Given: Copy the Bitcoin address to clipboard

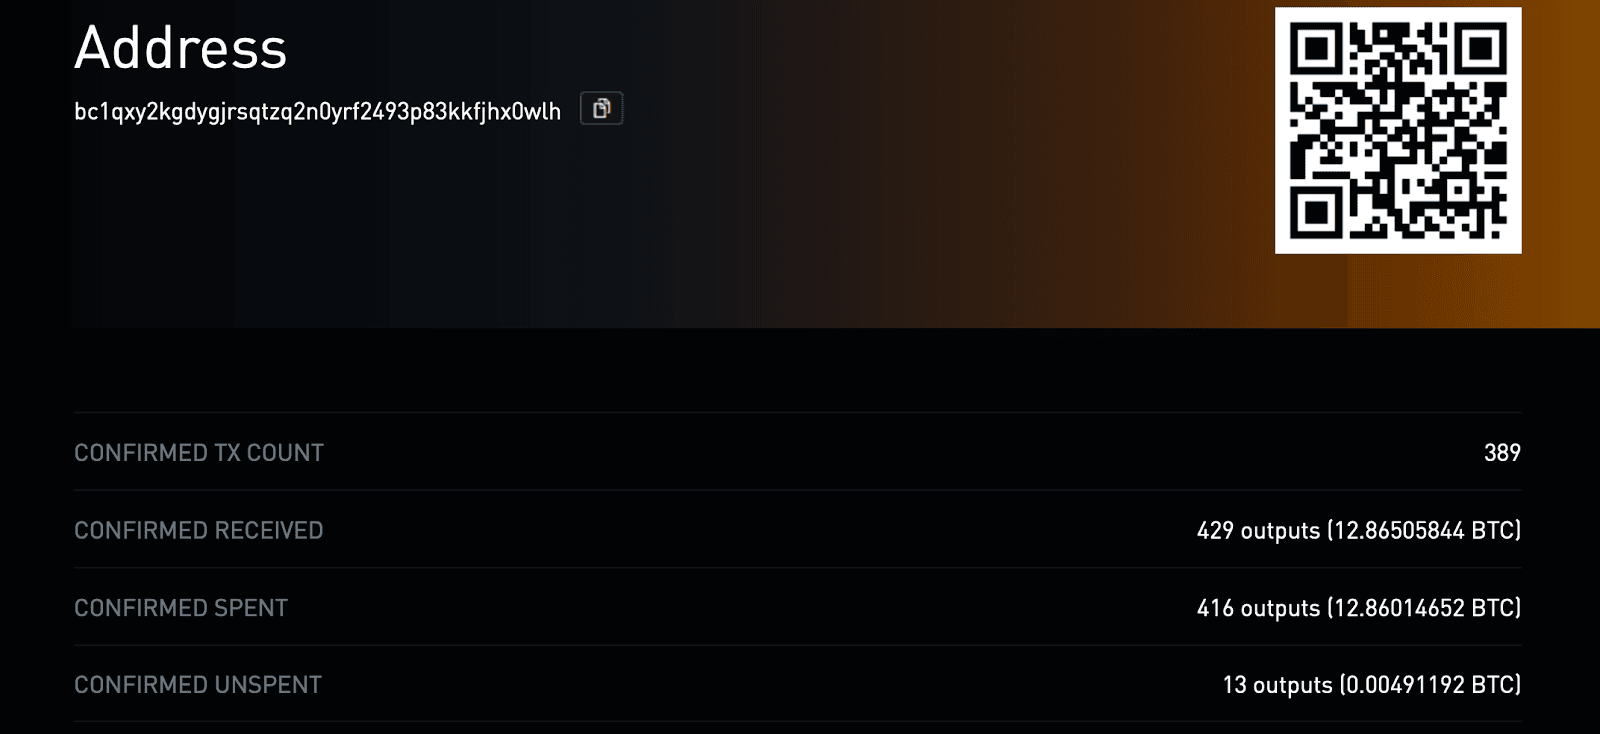Looking at the screenshot, I should (601, 109).
